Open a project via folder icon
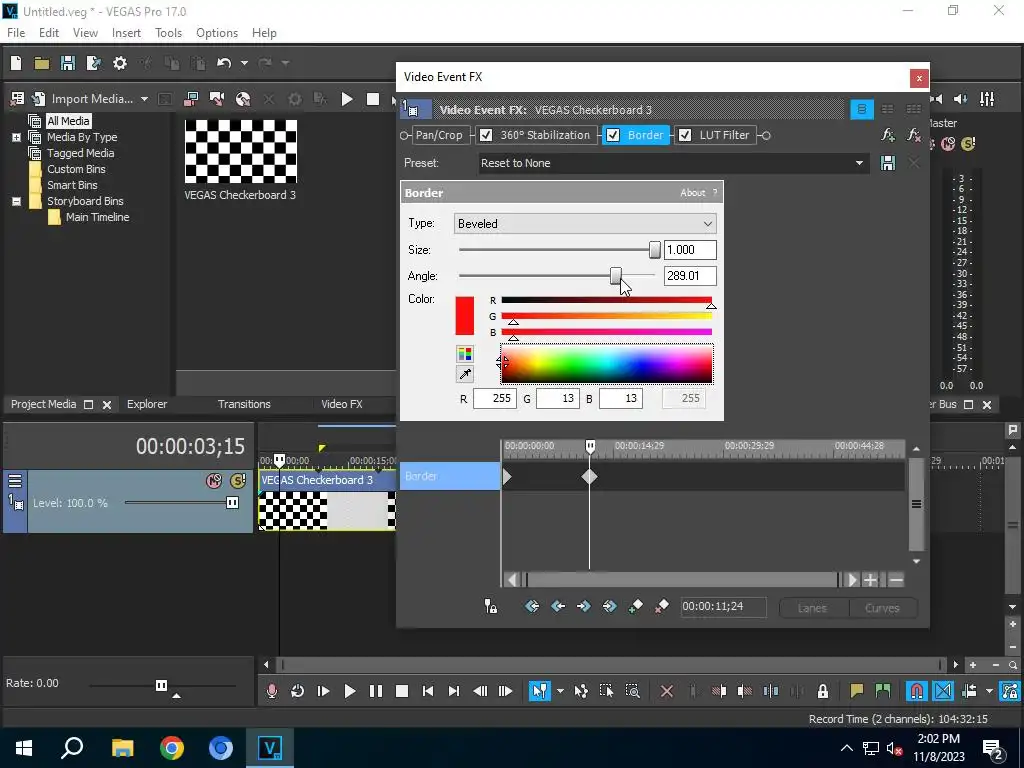 click(42, 63)
